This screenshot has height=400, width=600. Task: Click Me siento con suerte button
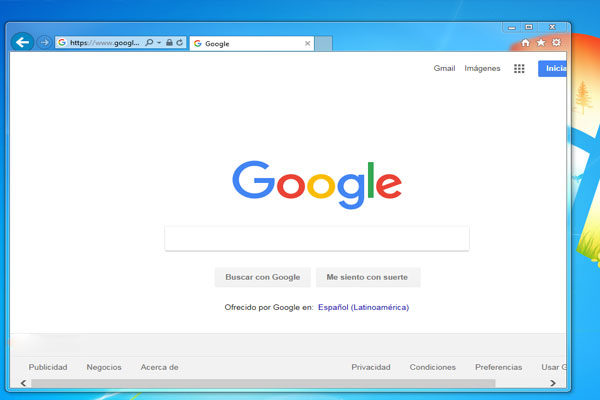click(368, 277)
